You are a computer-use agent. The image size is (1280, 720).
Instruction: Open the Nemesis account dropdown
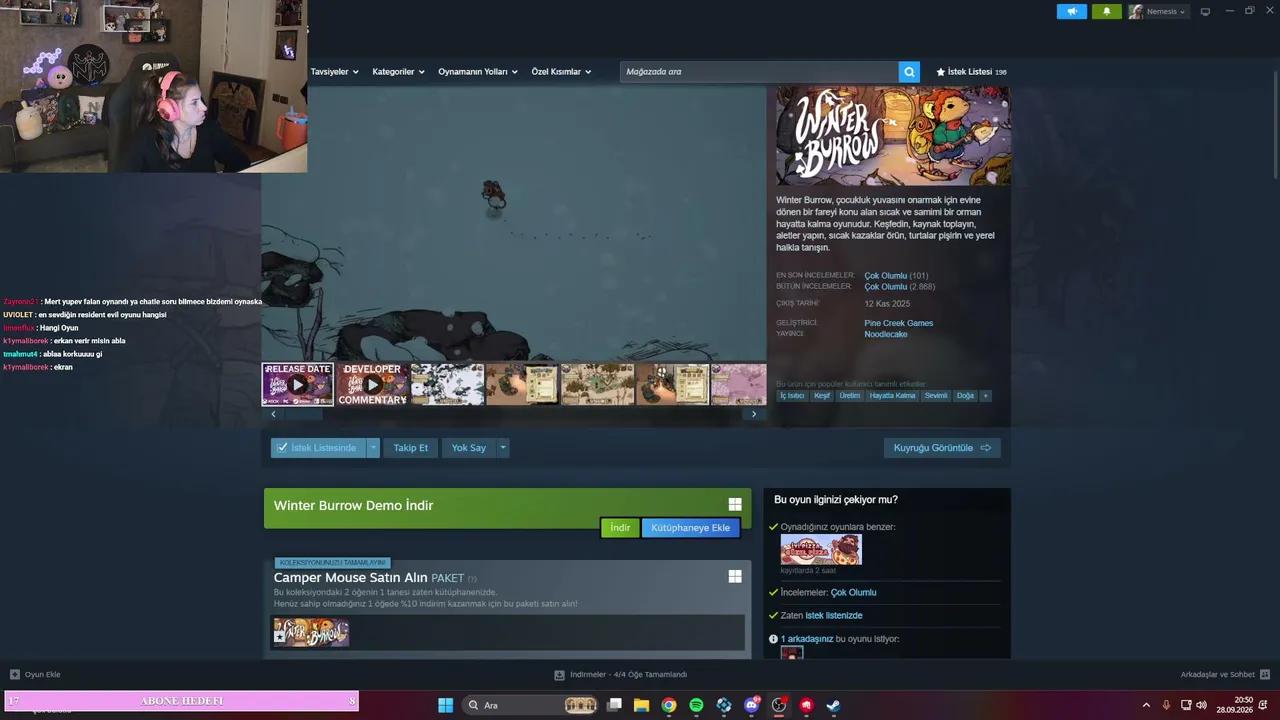point(1158,12)
